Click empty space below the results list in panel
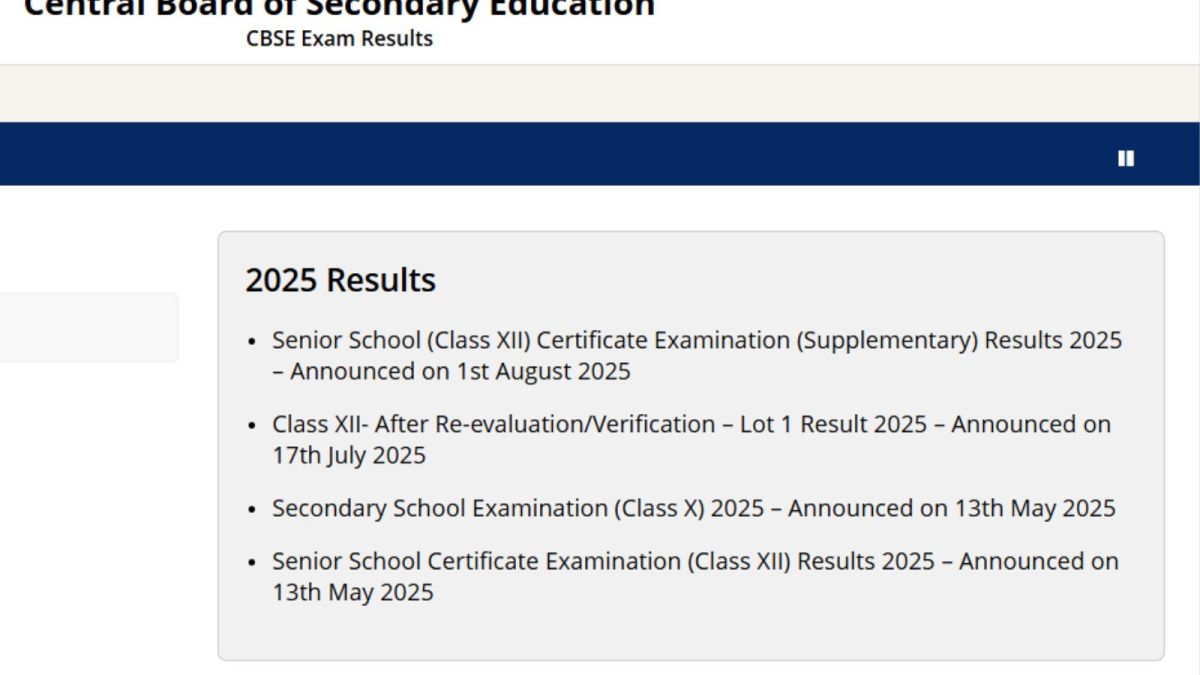This screenshot has width=1200, height=675. point(690,632)
